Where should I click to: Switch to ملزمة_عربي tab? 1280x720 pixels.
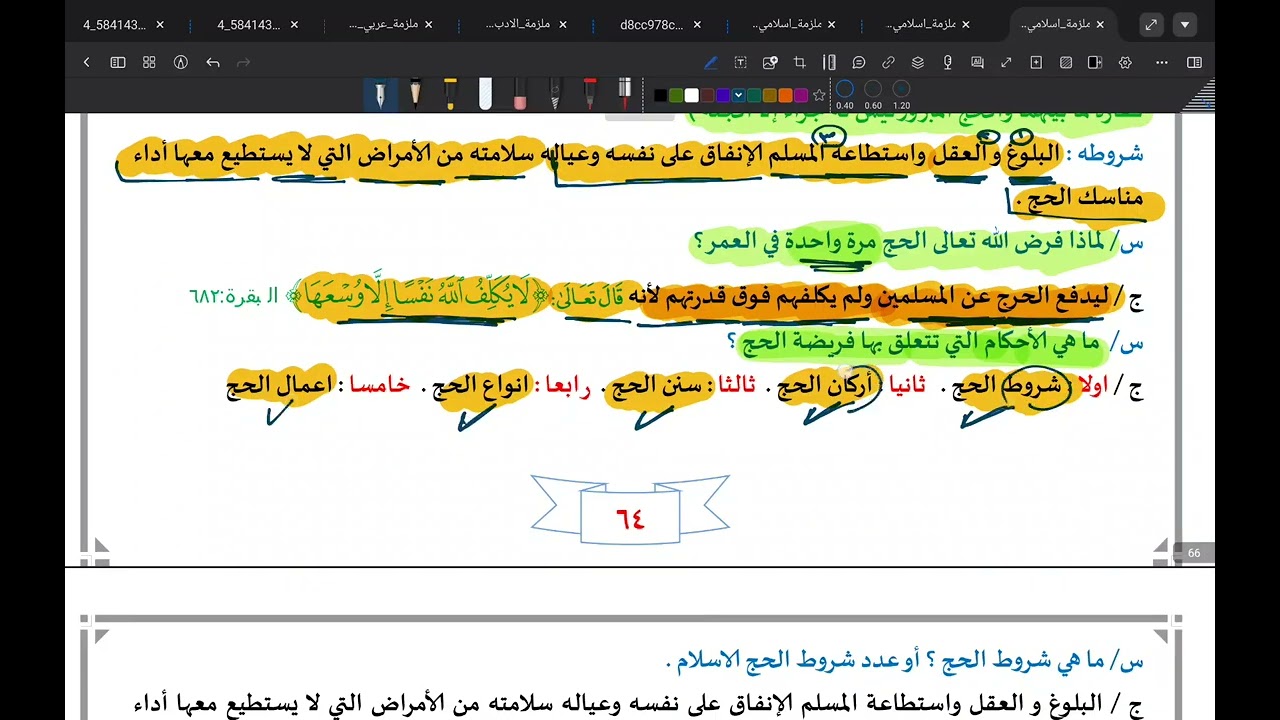(x=383, y=24)
